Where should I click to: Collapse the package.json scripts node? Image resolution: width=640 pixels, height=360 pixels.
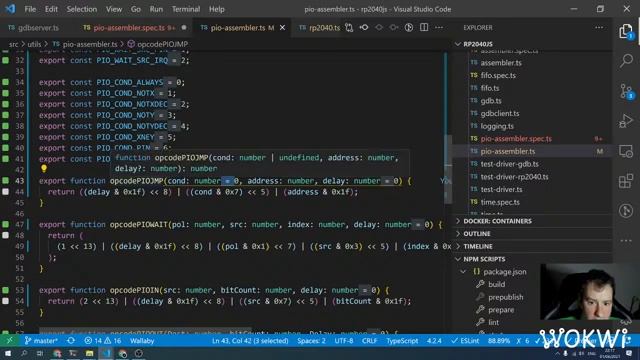[463, 272]
